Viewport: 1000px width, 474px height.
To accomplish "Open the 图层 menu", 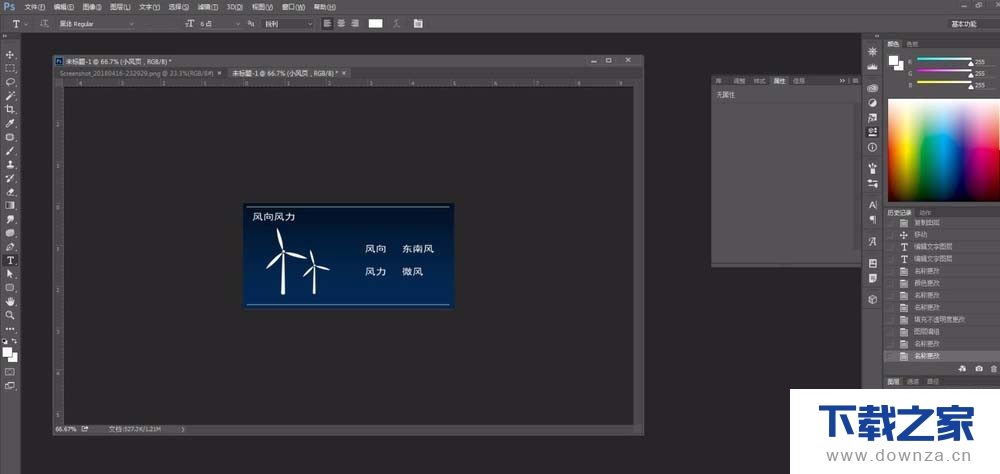I will [x=120, y=7].
